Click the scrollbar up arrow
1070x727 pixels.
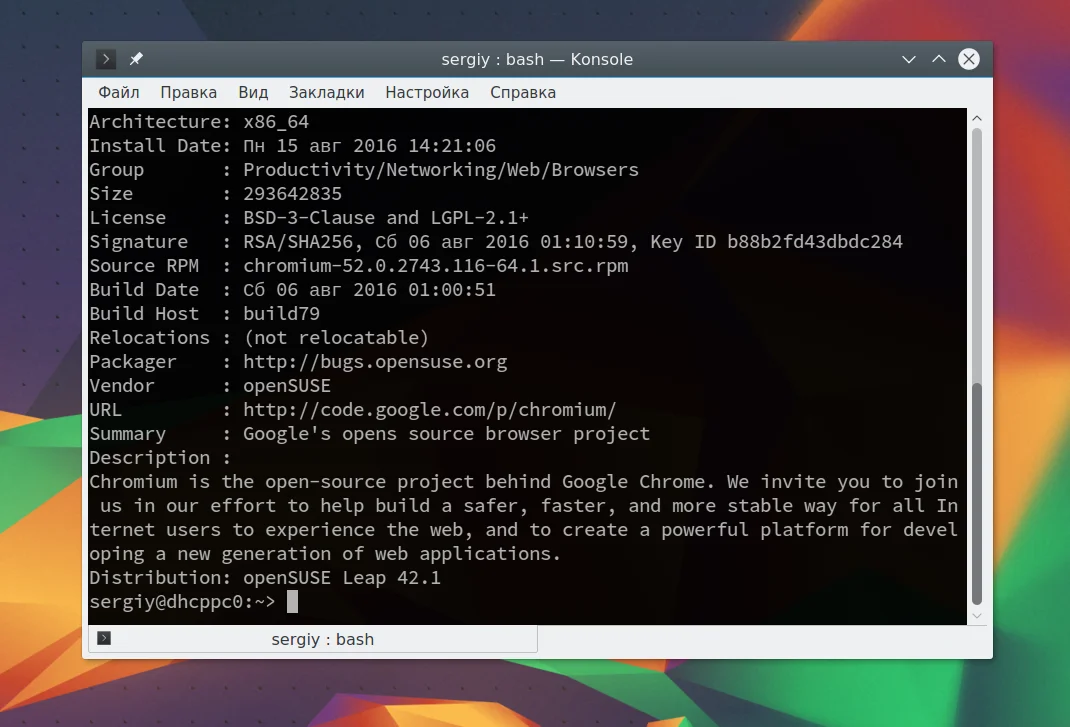tap(977, 118)
